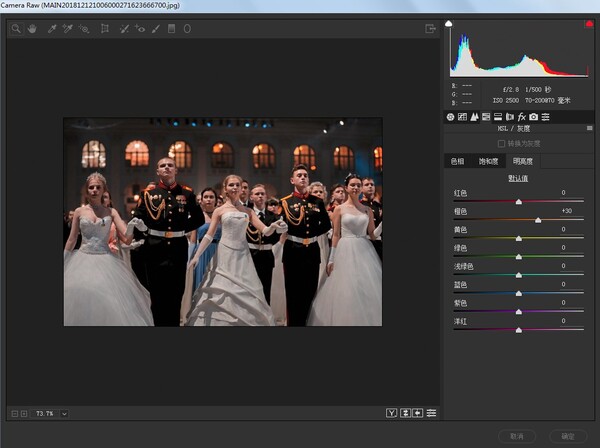This screenshot has width=600, height=448.
Task: Click the 洋红 luminance slider handle
Action: 519,330
